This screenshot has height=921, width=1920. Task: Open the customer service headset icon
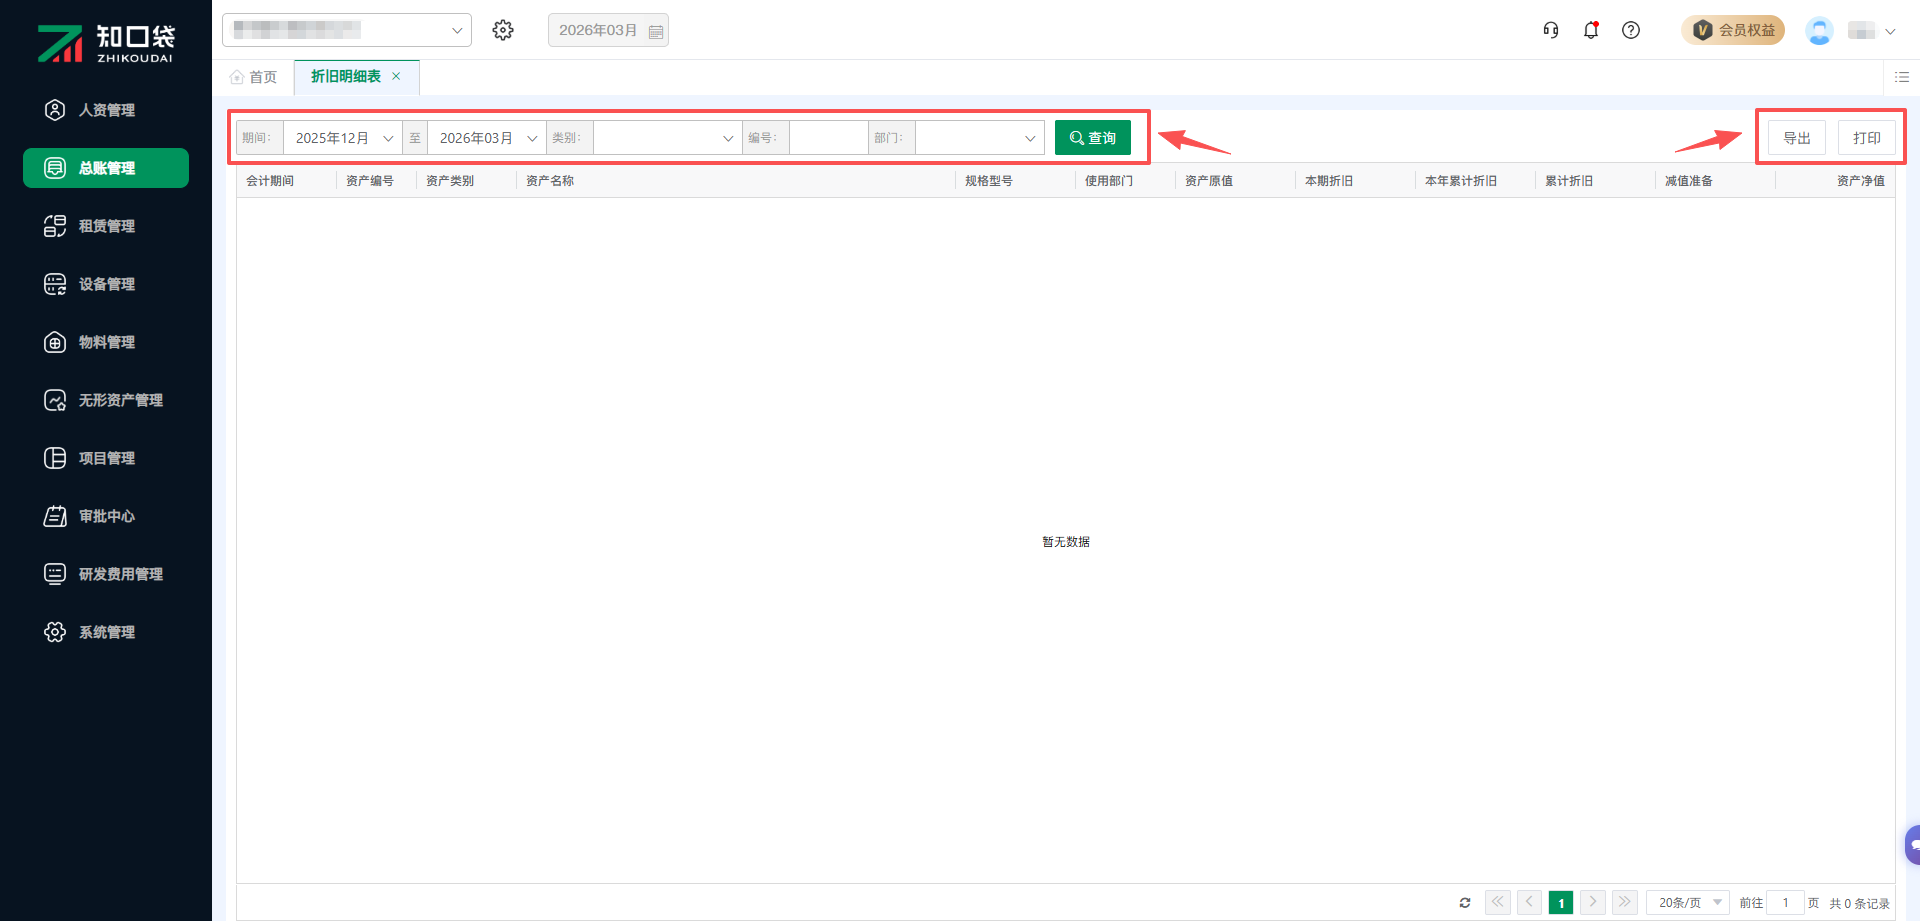(1551, 30)
